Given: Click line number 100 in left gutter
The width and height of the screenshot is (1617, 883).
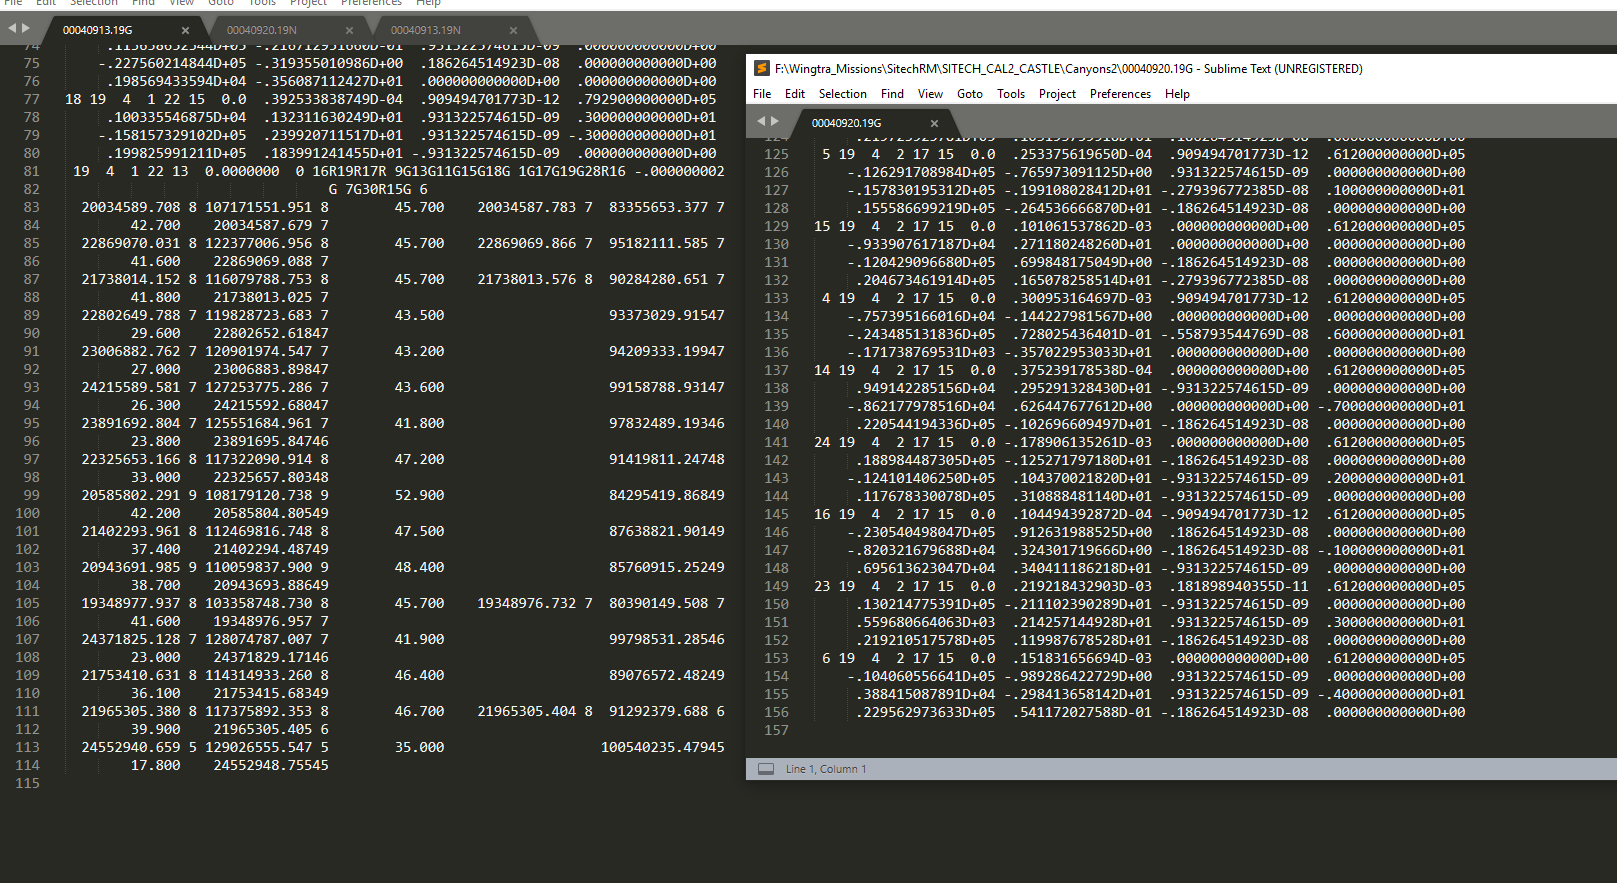Looking at the screenshot, I should click(x=28, y=513).
